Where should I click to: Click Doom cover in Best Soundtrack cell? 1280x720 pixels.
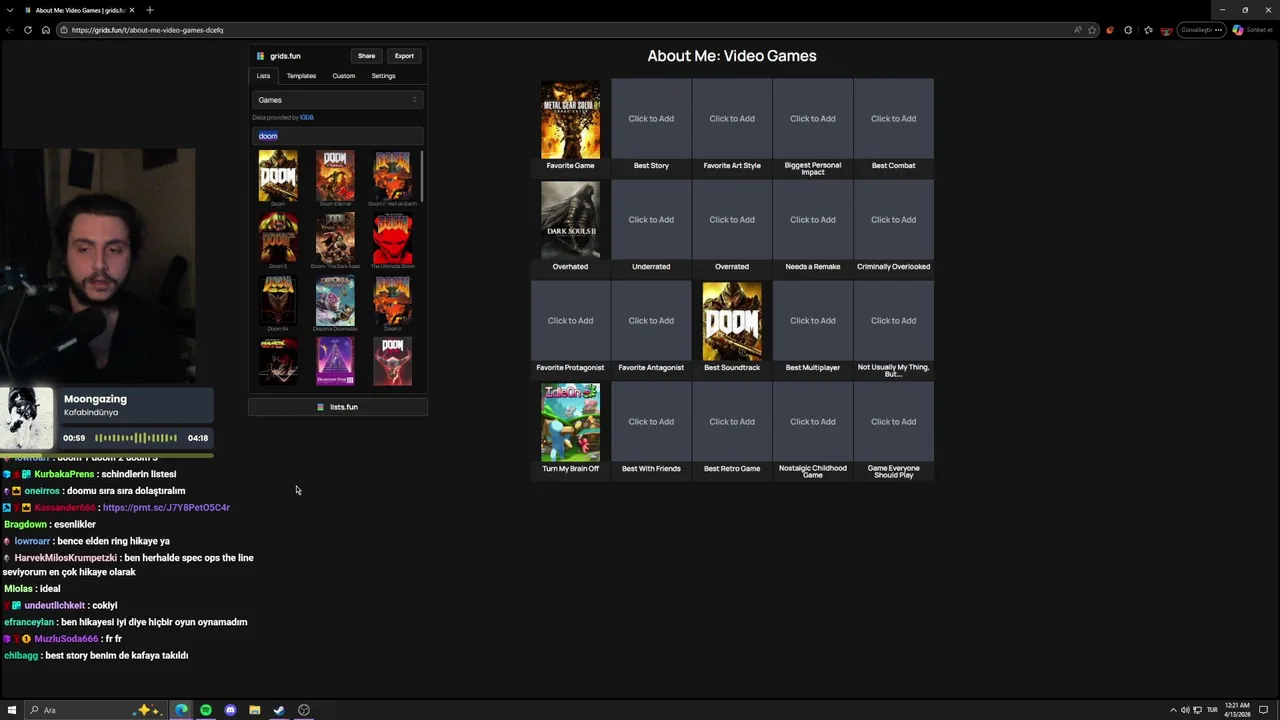tap(732, 321)
